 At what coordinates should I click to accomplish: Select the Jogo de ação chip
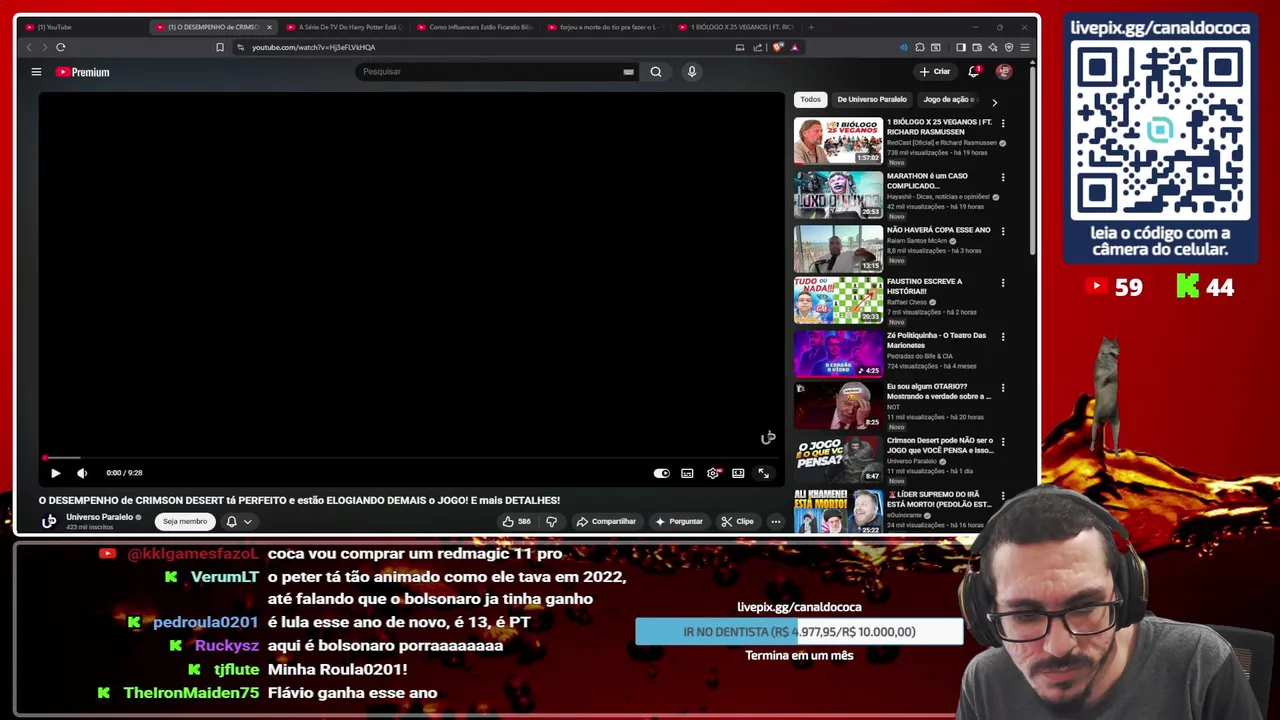948,99
